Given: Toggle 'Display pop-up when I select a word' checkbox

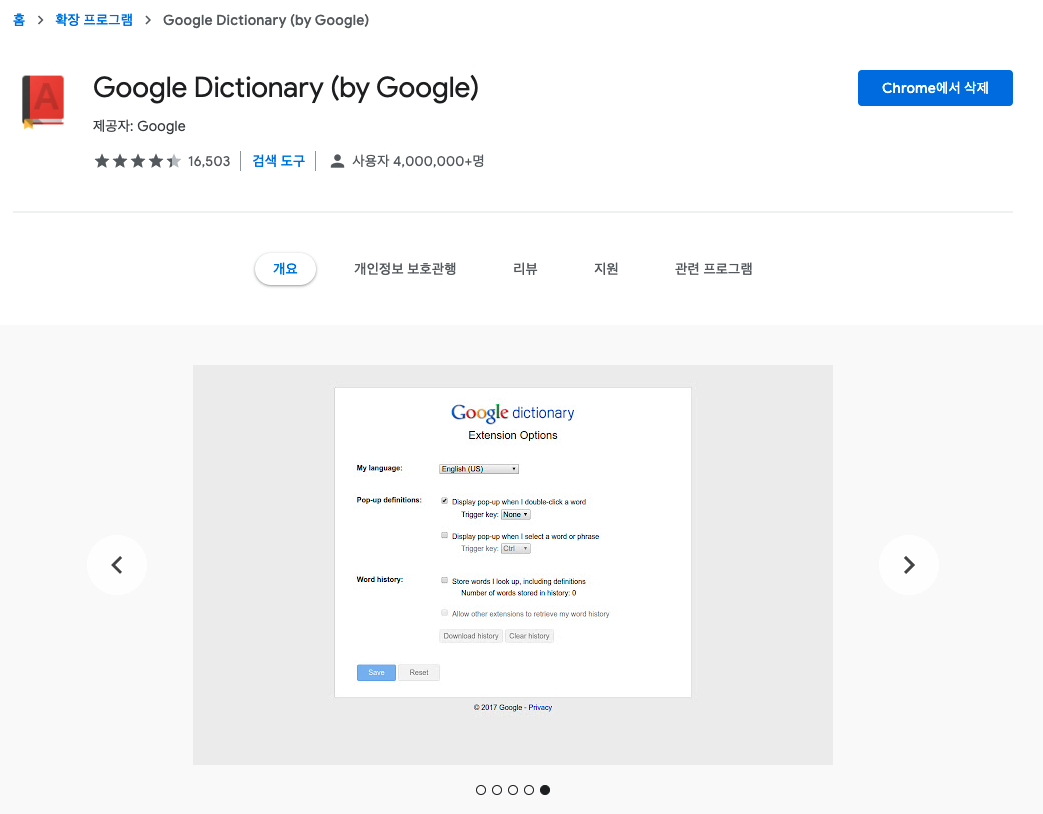Looking at the screenshot, I should (x=444, y=535).
